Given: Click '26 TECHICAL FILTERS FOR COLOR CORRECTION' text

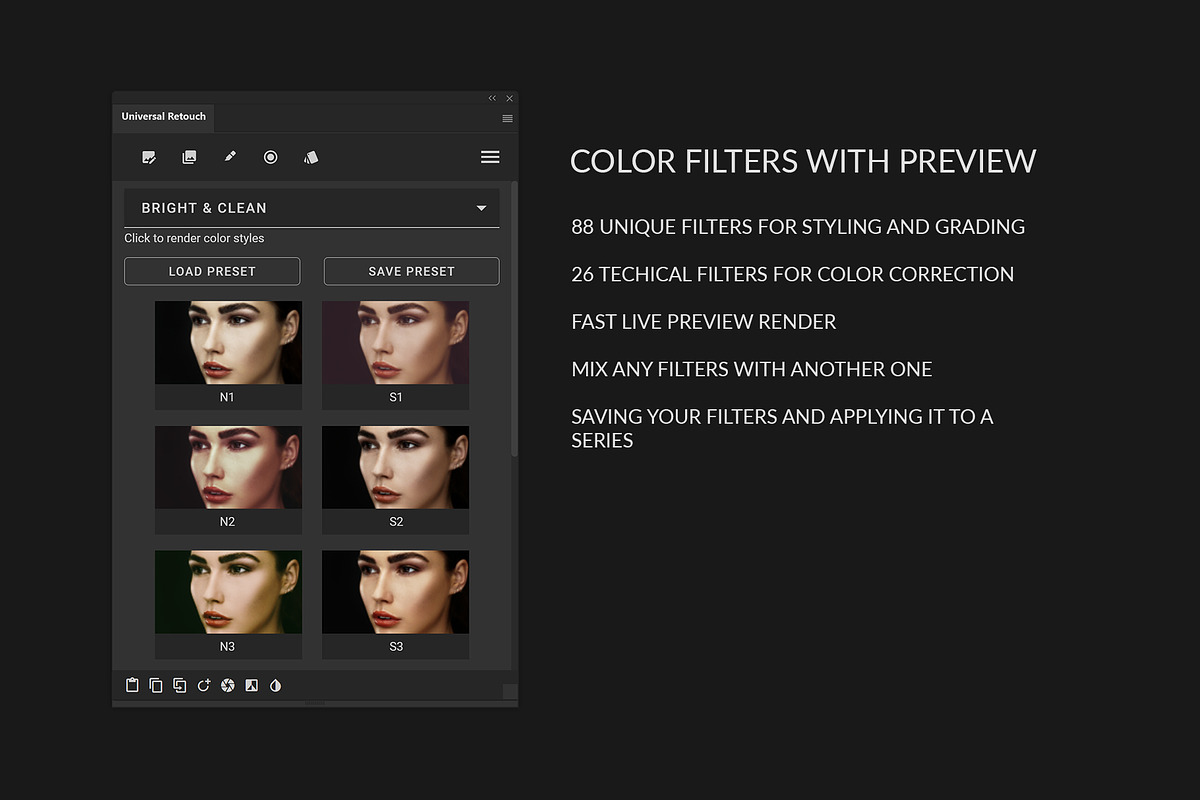Looking at the screenshot, I should click(792, 274).
